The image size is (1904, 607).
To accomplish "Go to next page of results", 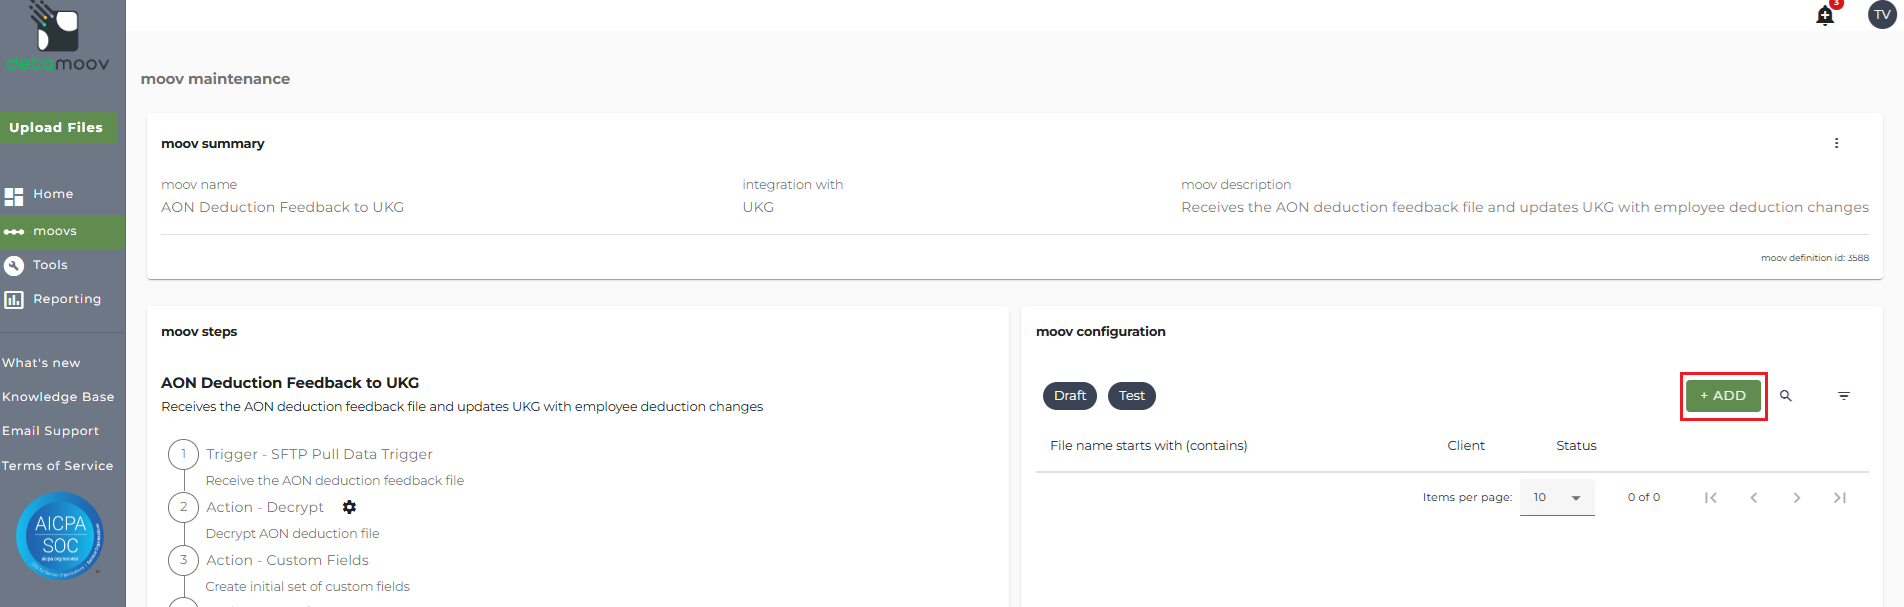I will [x=1797, y=497].
